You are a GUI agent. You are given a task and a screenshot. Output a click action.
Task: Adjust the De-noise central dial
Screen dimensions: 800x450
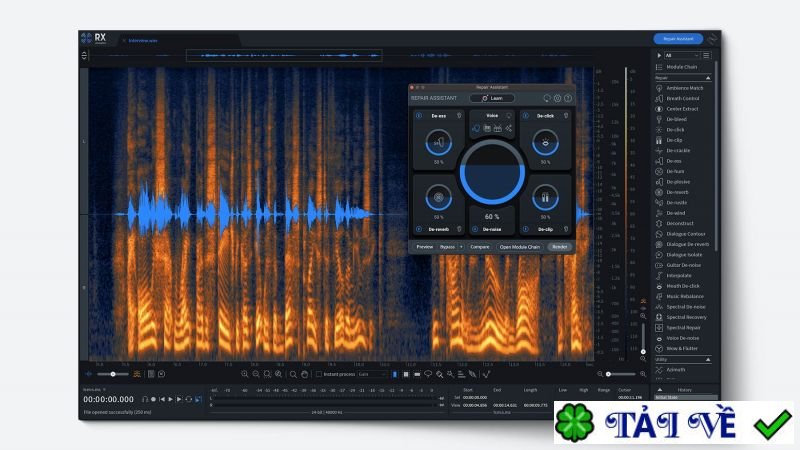tap(492, 173)
